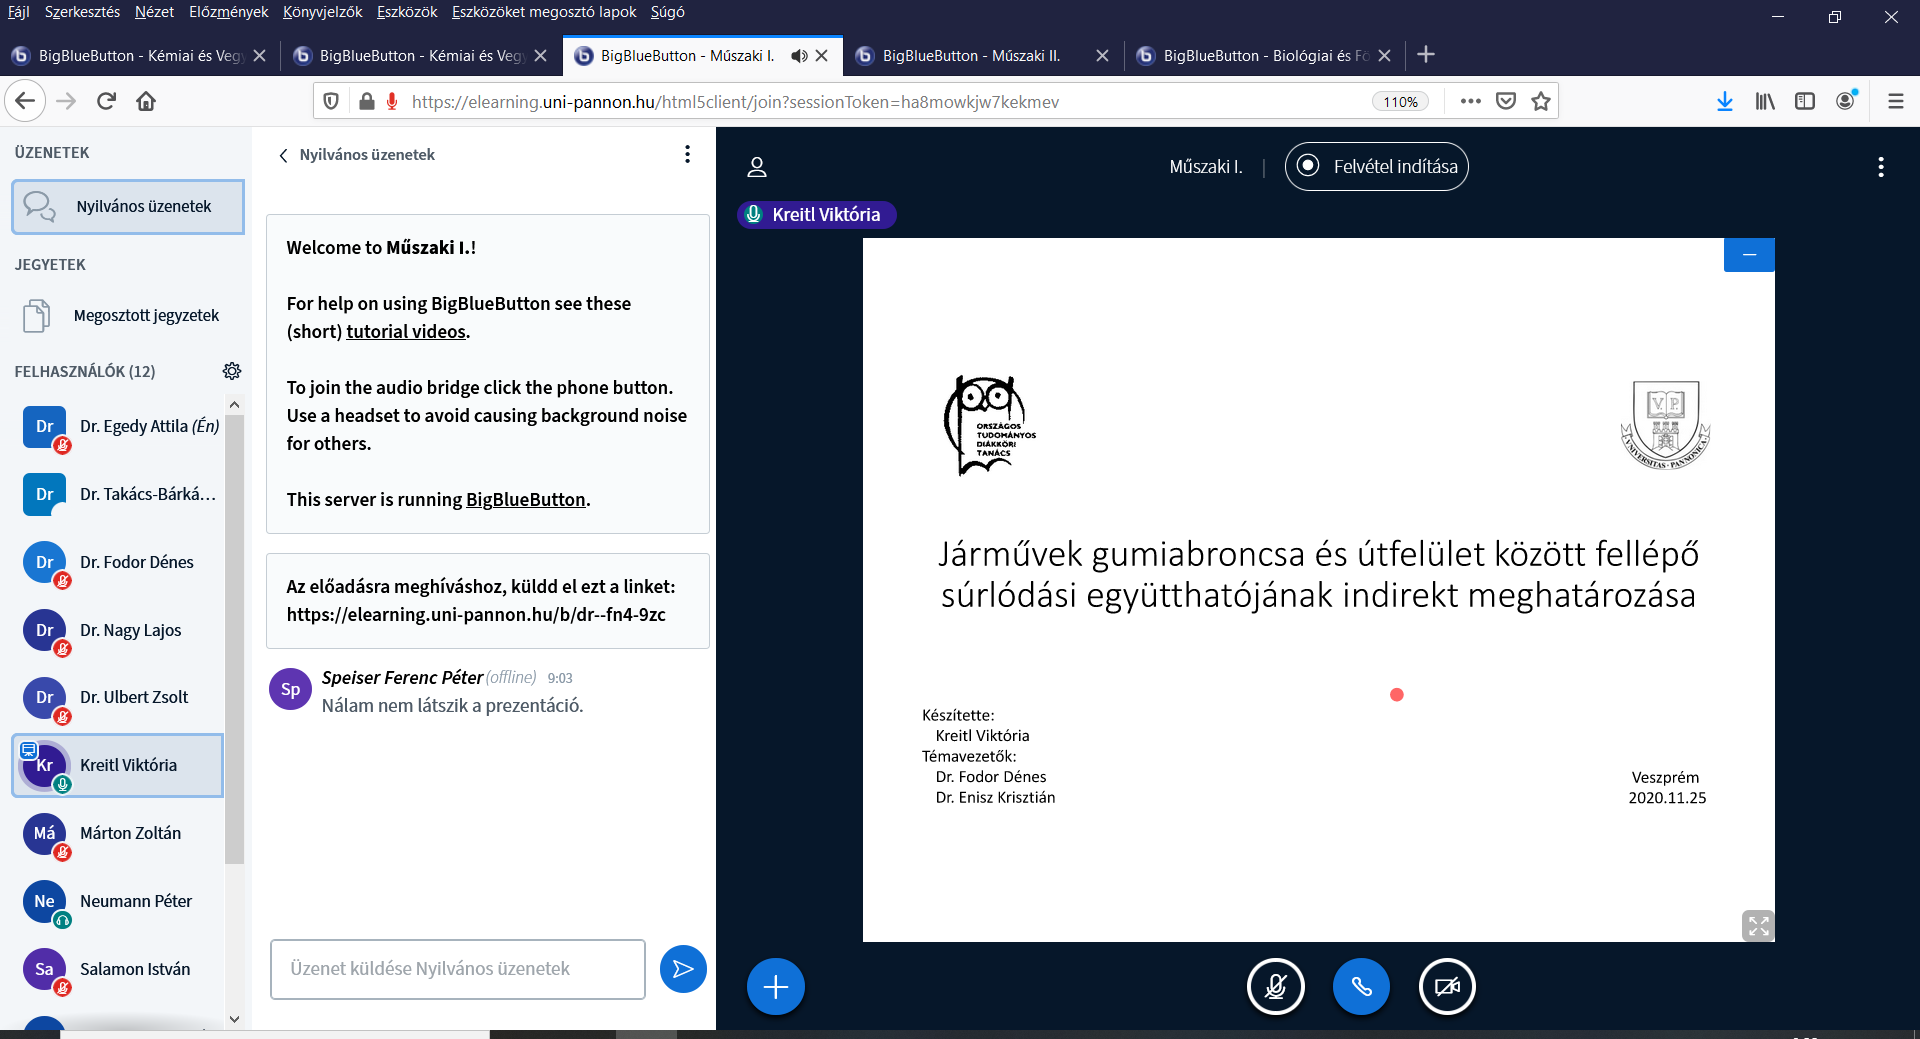Screen dimensions: 1920x1039
Task: Open the users list settings gear
Action: 232,371
